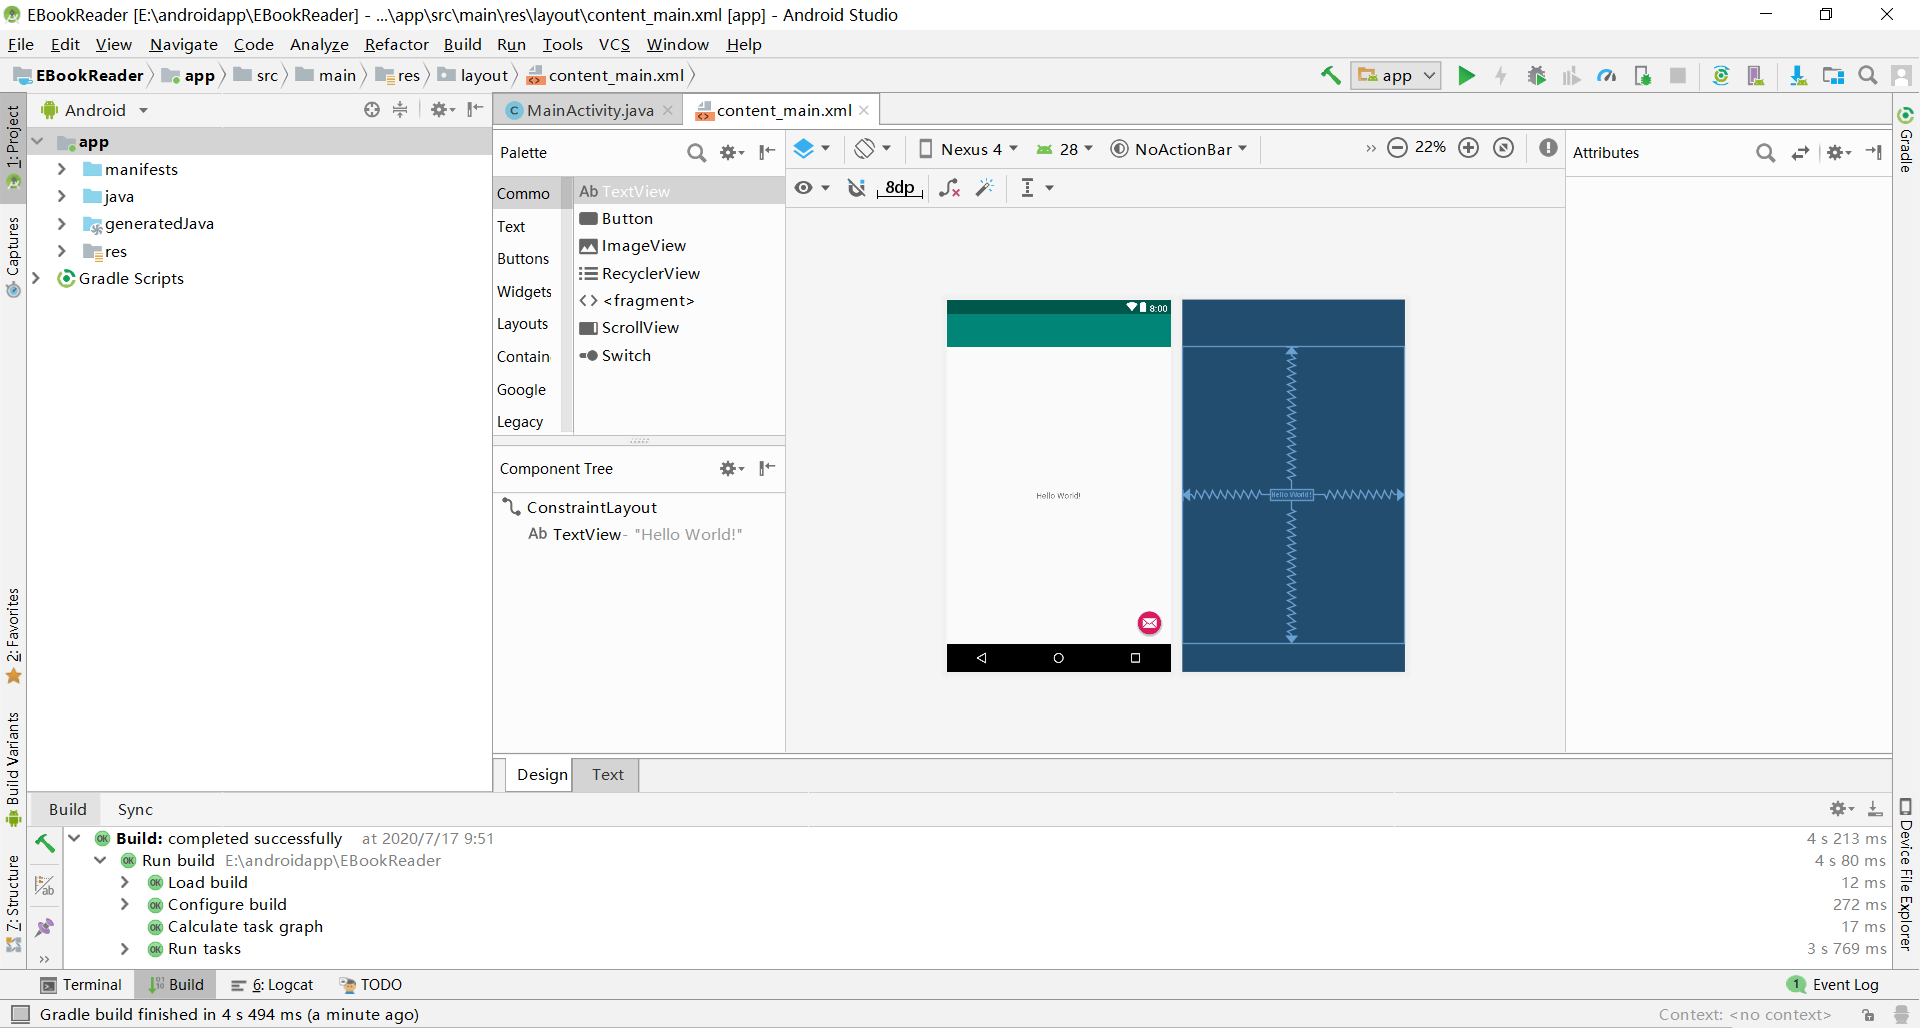Open the Profiler gauge icon in toolbar
Viewport: 1920px width, 1028px height.
pyautogui.click(x=1607, y=75)
